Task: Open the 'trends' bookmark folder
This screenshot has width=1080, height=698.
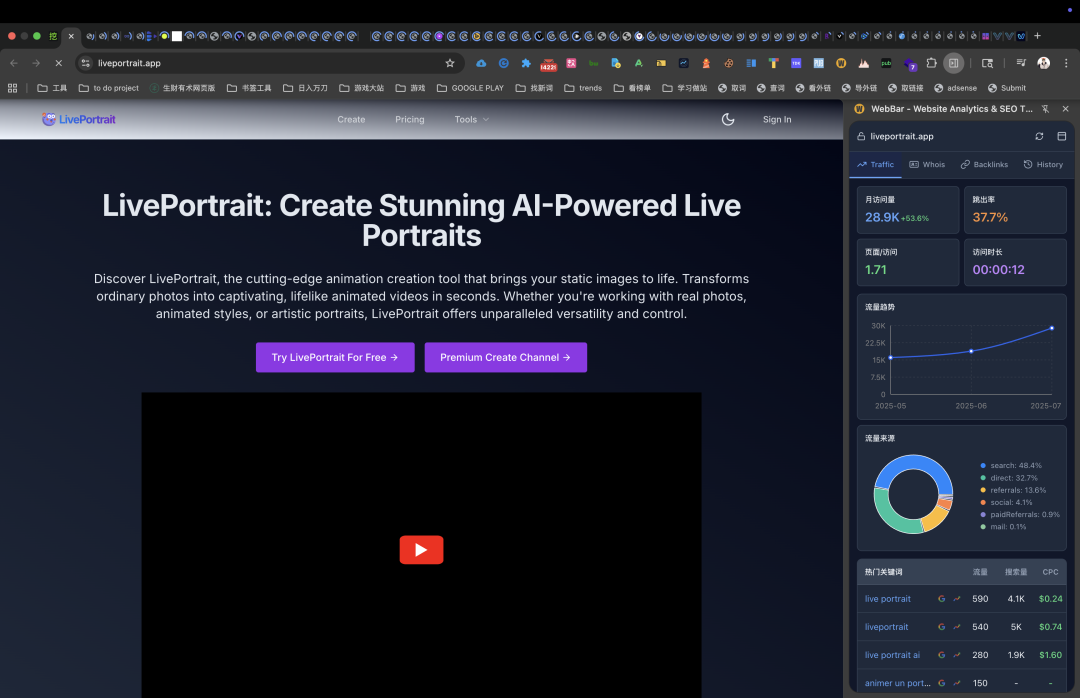Action: tap(583, 88)
